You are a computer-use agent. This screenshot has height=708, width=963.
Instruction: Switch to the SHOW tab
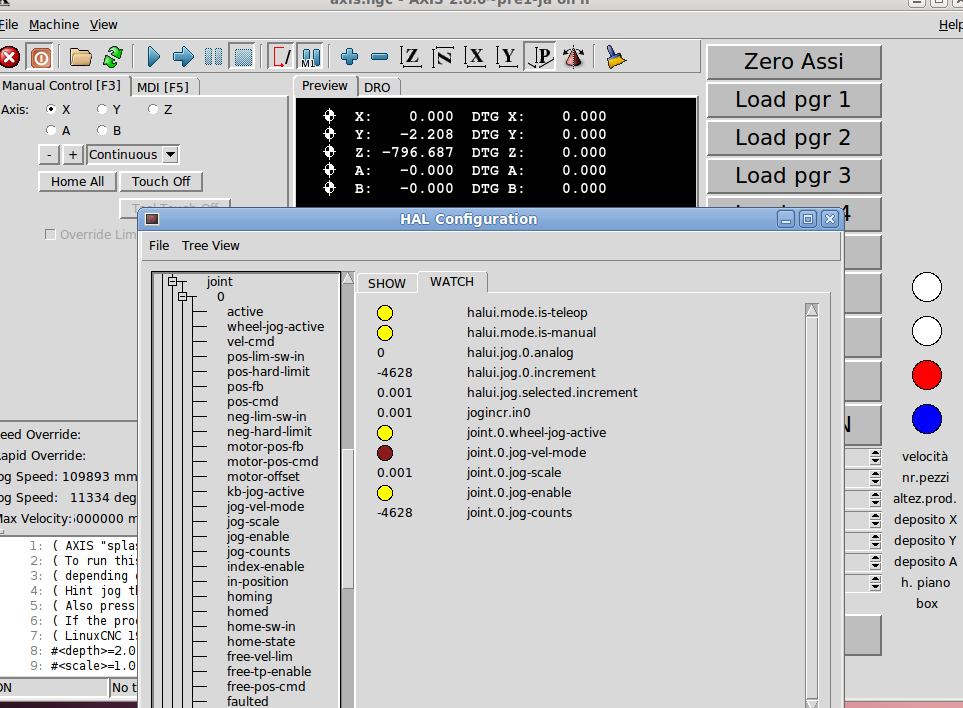[x=387, y=283]
